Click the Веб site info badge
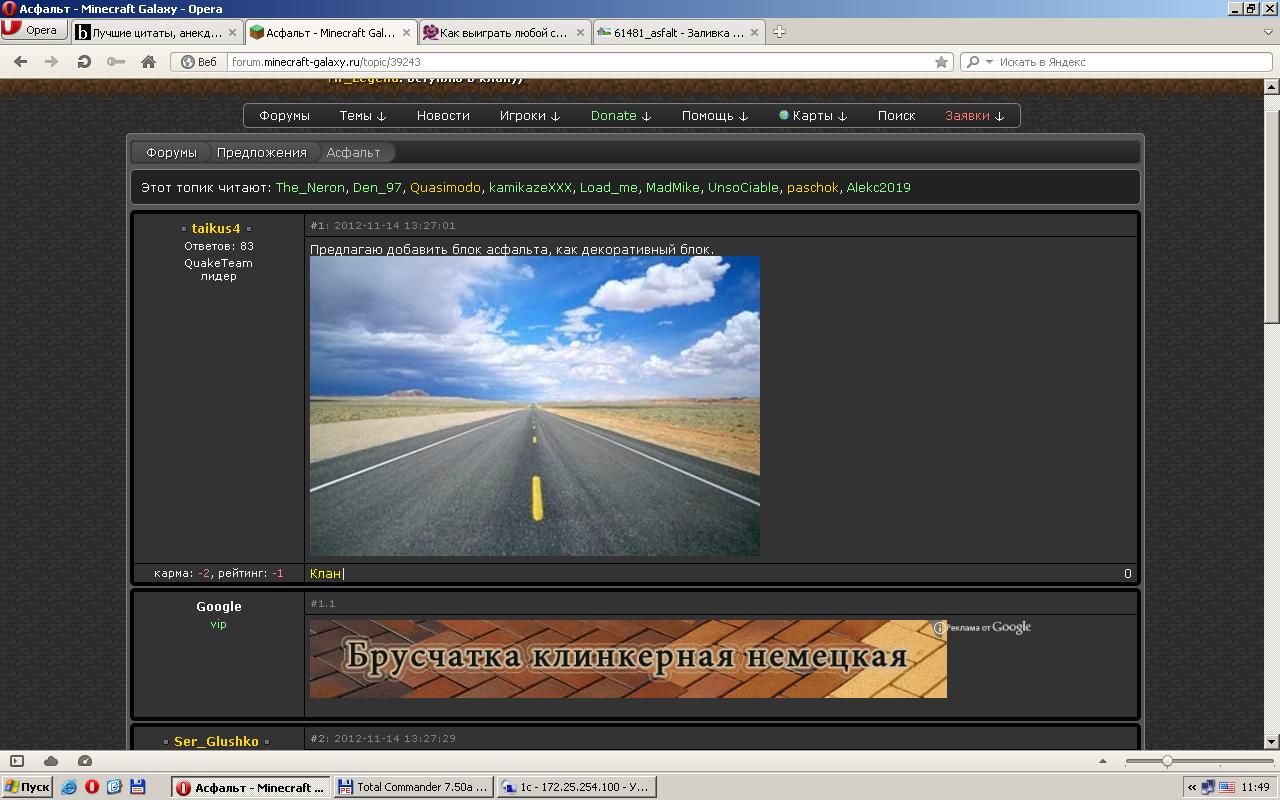Image resolution: width=1280 pixels, height=800 pixels. coord(198,62)
